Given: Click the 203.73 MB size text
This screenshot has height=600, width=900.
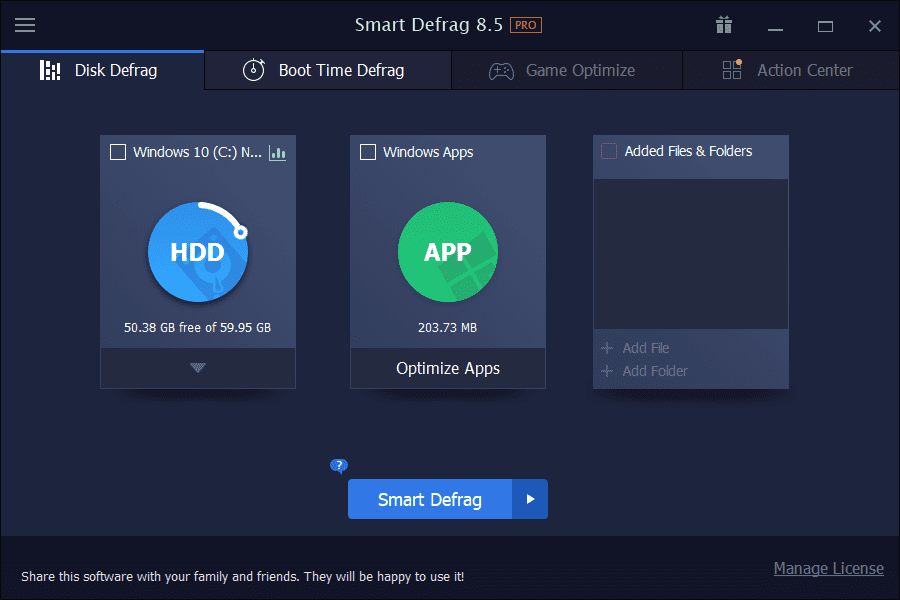Looking at the screenshot, I should coord(447,327).
